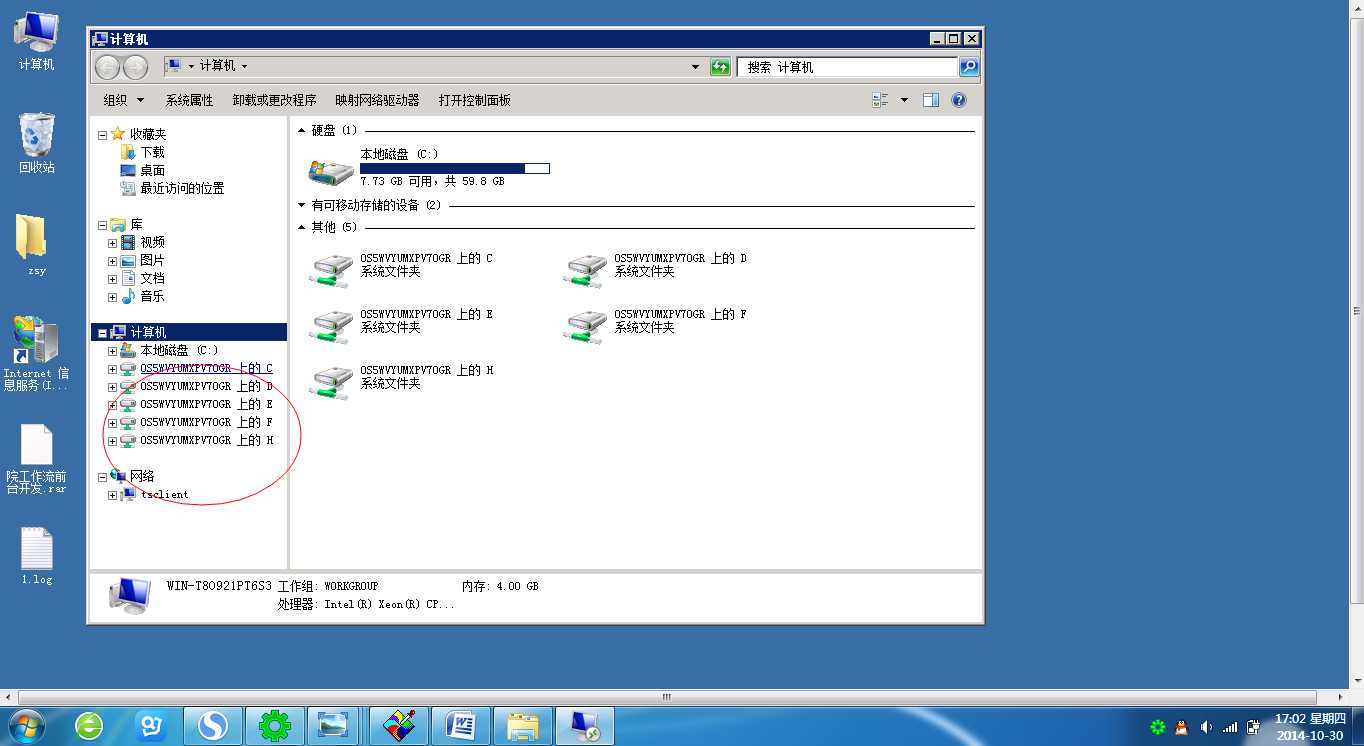The width and height of the screenshot is (1364, 746).
Task: Open the green gear icon in taskbar
Action: [275, 726]
